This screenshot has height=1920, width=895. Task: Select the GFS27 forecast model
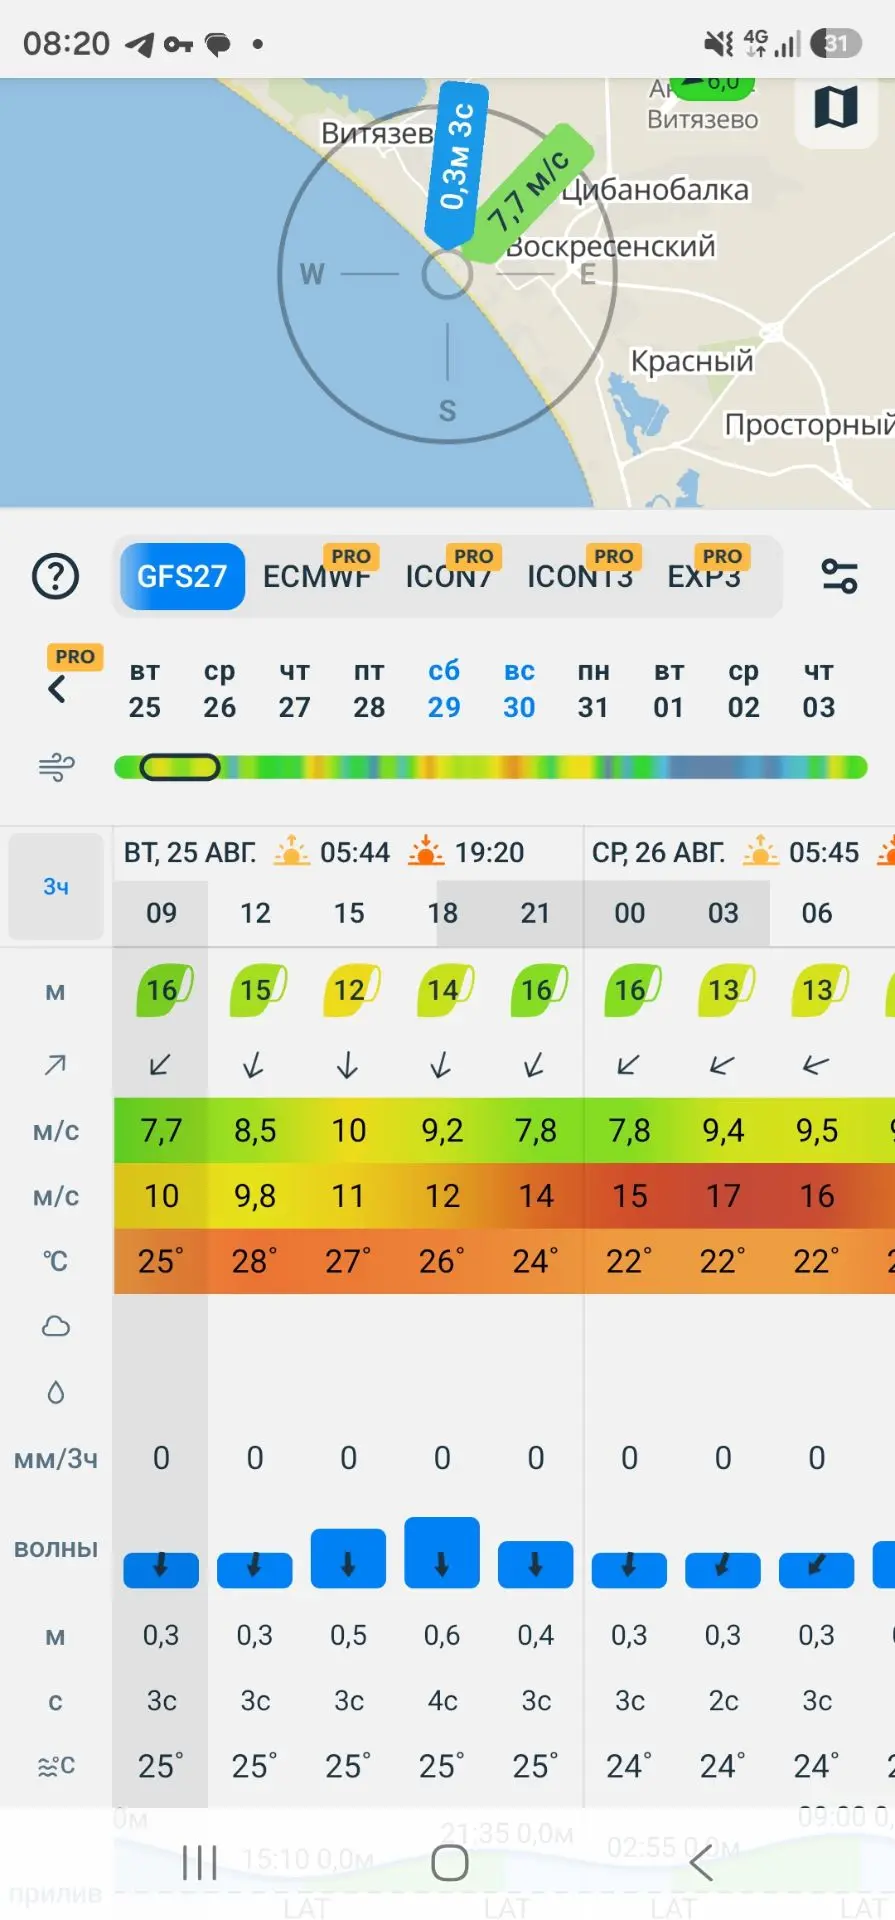coord(182,577)
